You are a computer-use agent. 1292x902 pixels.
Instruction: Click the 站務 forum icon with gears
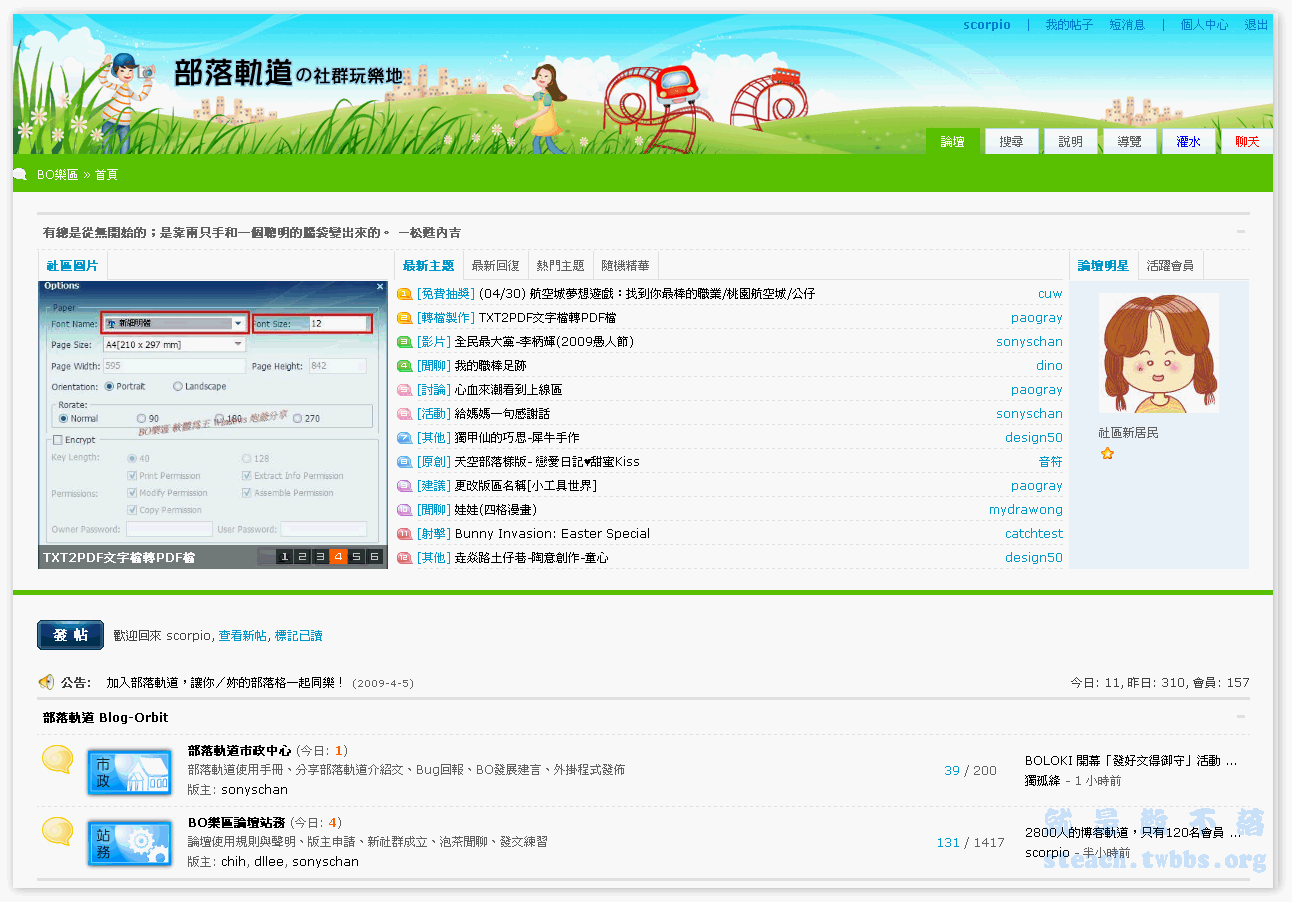tap(129, 844)
